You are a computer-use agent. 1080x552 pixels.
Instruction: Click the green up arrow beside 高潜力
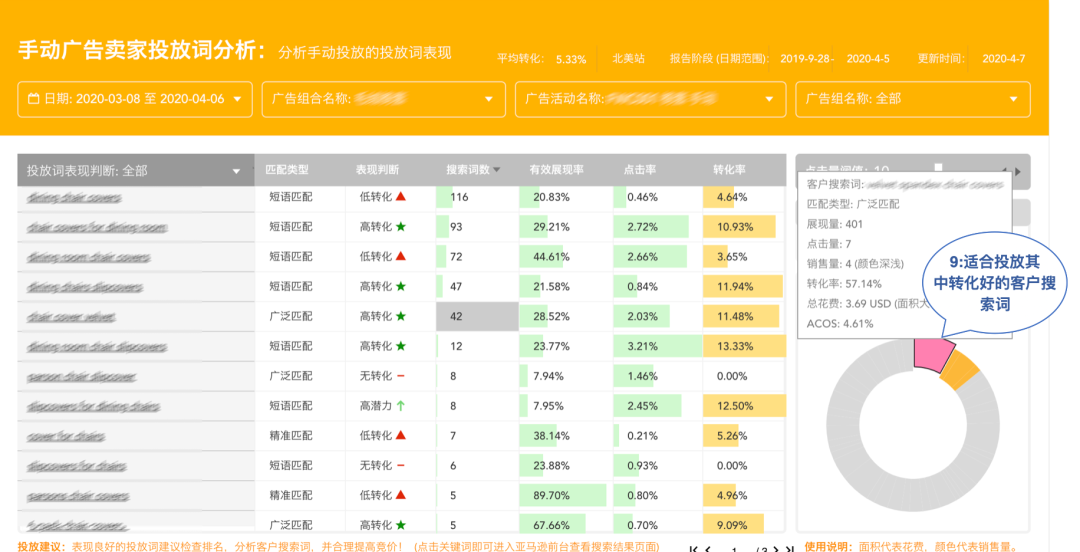401,405
